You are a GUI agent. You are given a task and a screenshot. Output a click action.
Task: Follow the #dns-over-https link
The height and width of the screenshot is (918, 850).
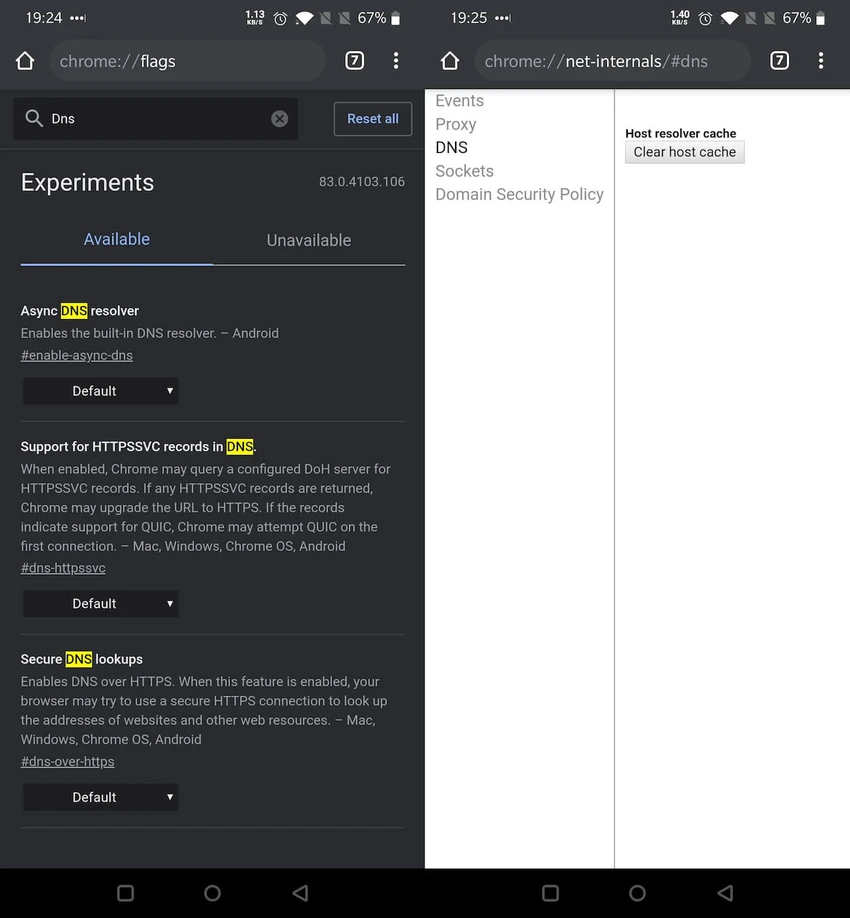(67, 762)
